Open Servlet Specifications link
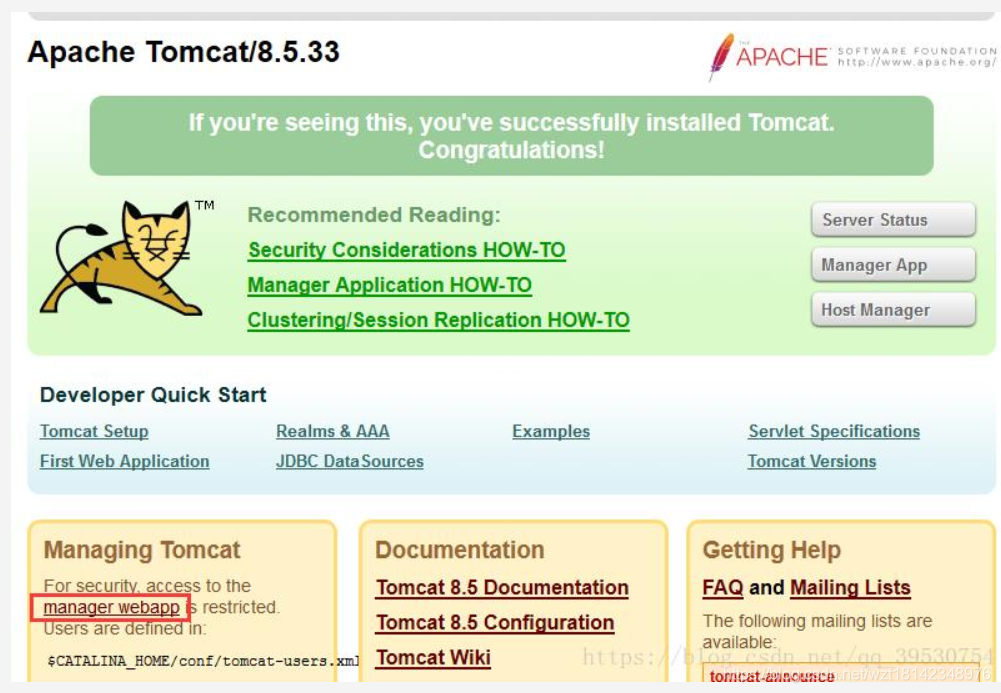 point(834,431)
